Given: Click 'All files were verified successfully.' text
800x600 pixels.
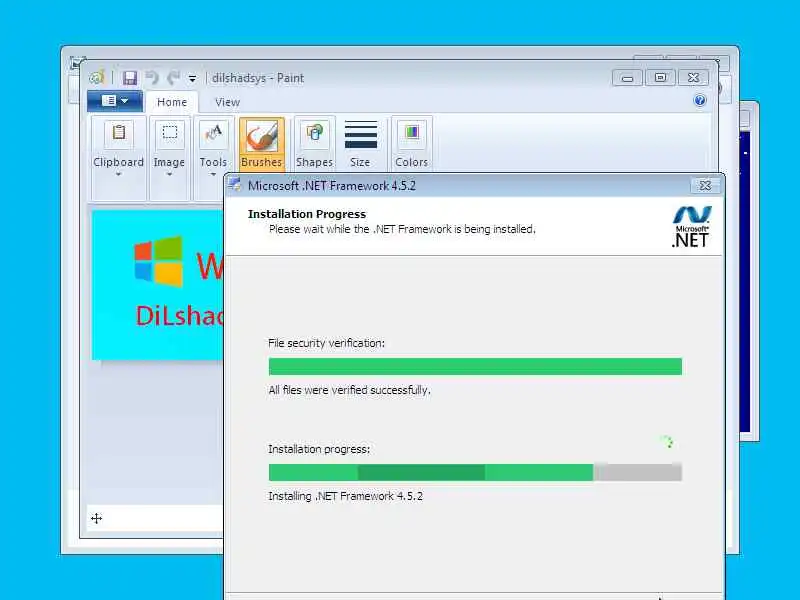Looking at the screenshot, I should 349,390.
